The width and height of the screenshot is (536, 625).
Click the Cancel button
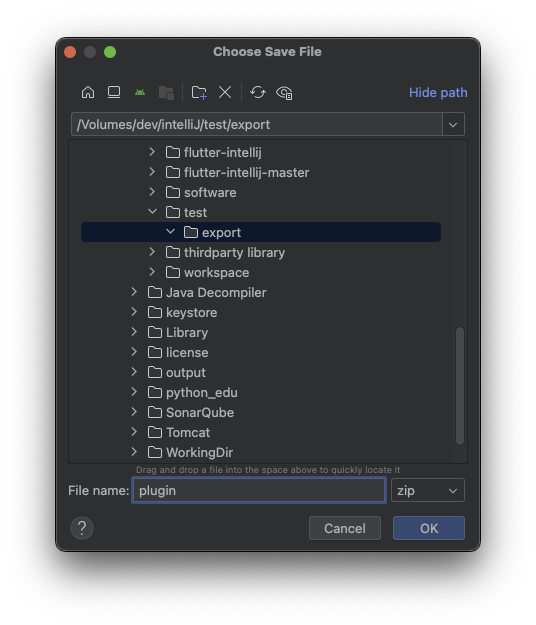(345, 528)
